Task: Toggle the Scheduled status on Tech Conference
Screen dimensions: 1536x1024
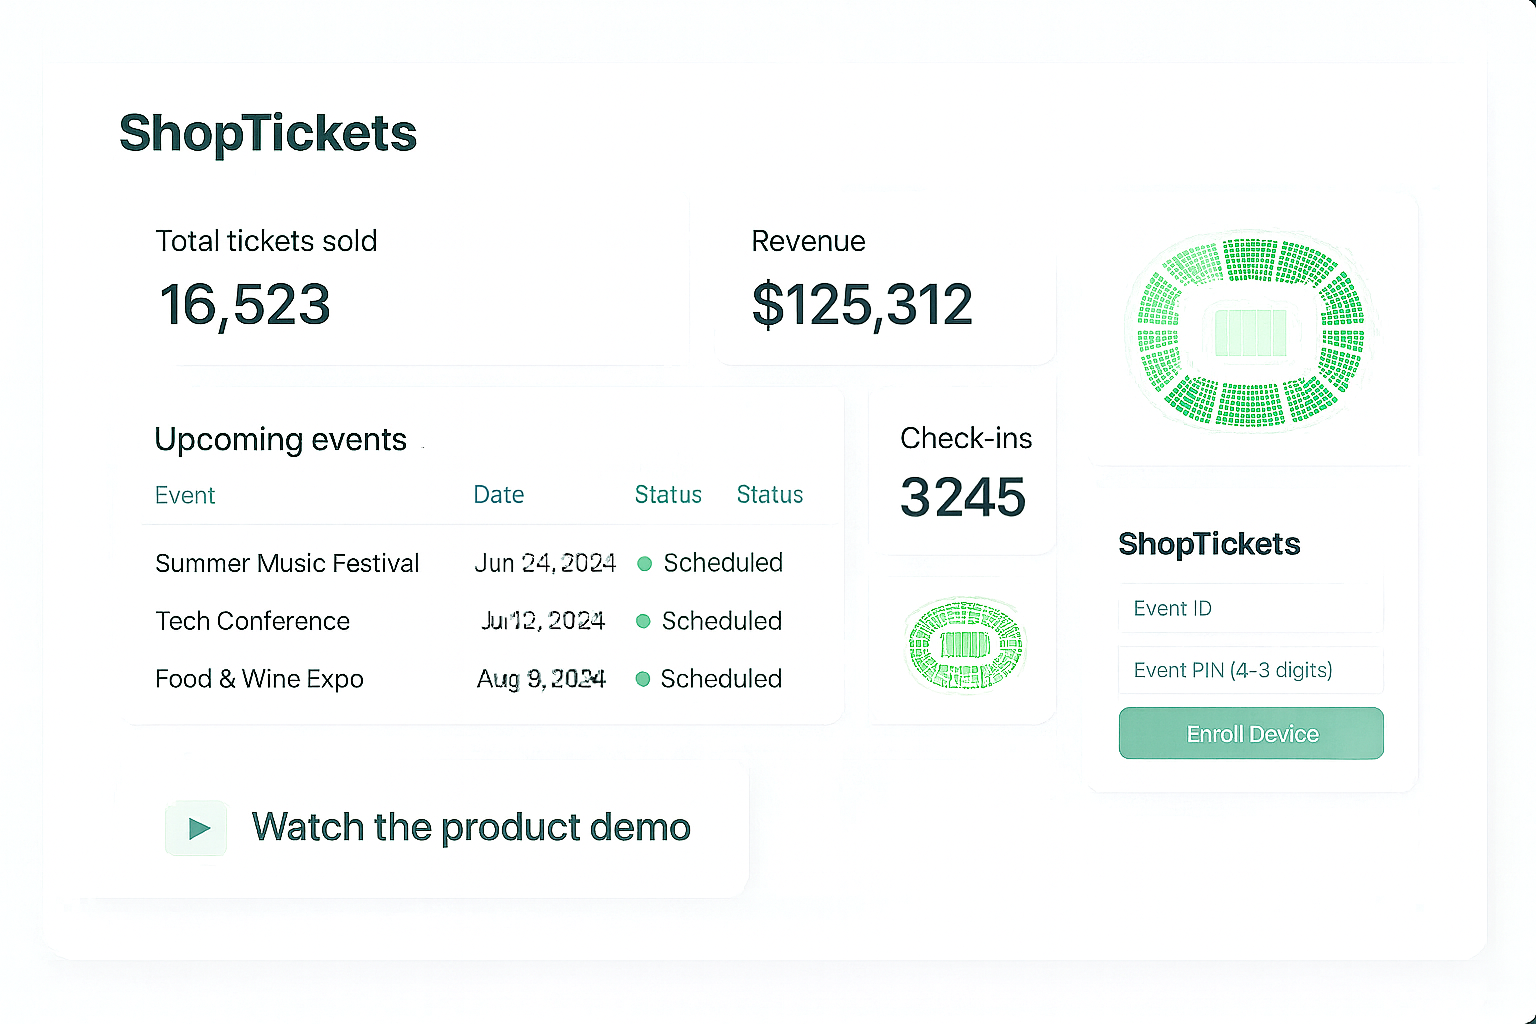Action: pyautogui.click(x=721, y=621)
